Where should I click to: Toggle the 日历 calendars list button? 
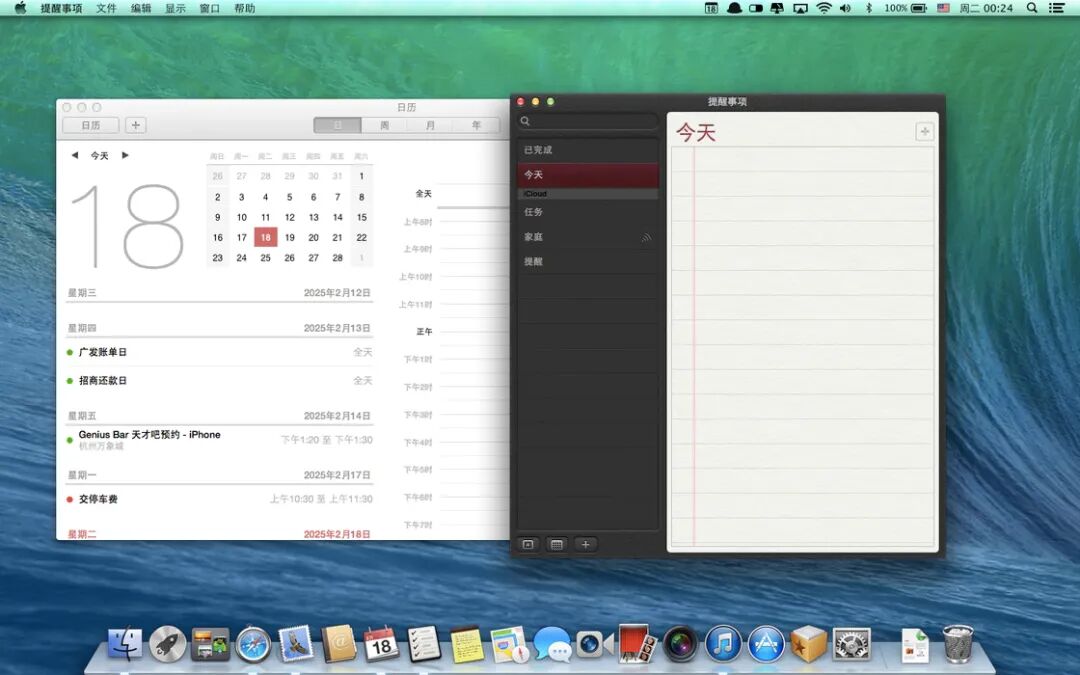(x=91, y=125)
